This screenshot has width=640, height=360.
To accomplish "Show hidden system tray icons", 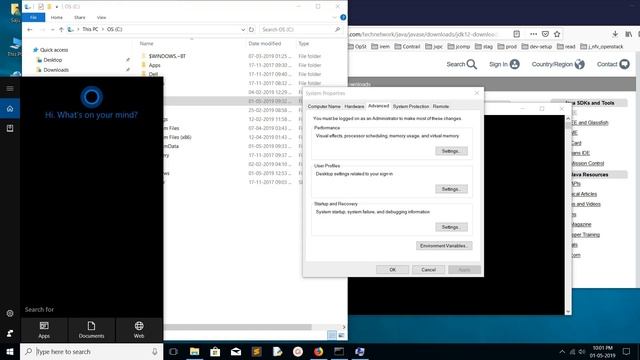I will [x=562, y=351].
